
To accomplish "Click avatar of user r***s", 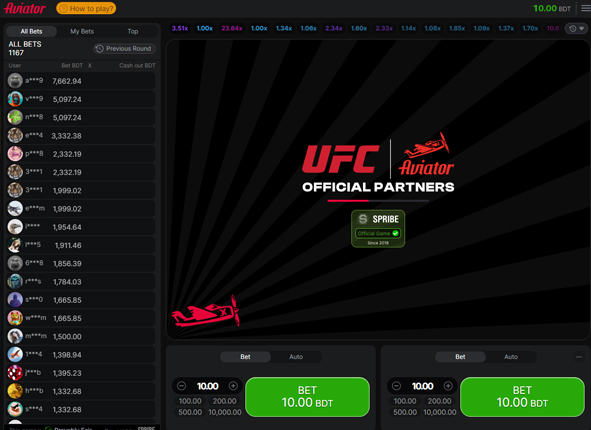I will coord(15,282).
